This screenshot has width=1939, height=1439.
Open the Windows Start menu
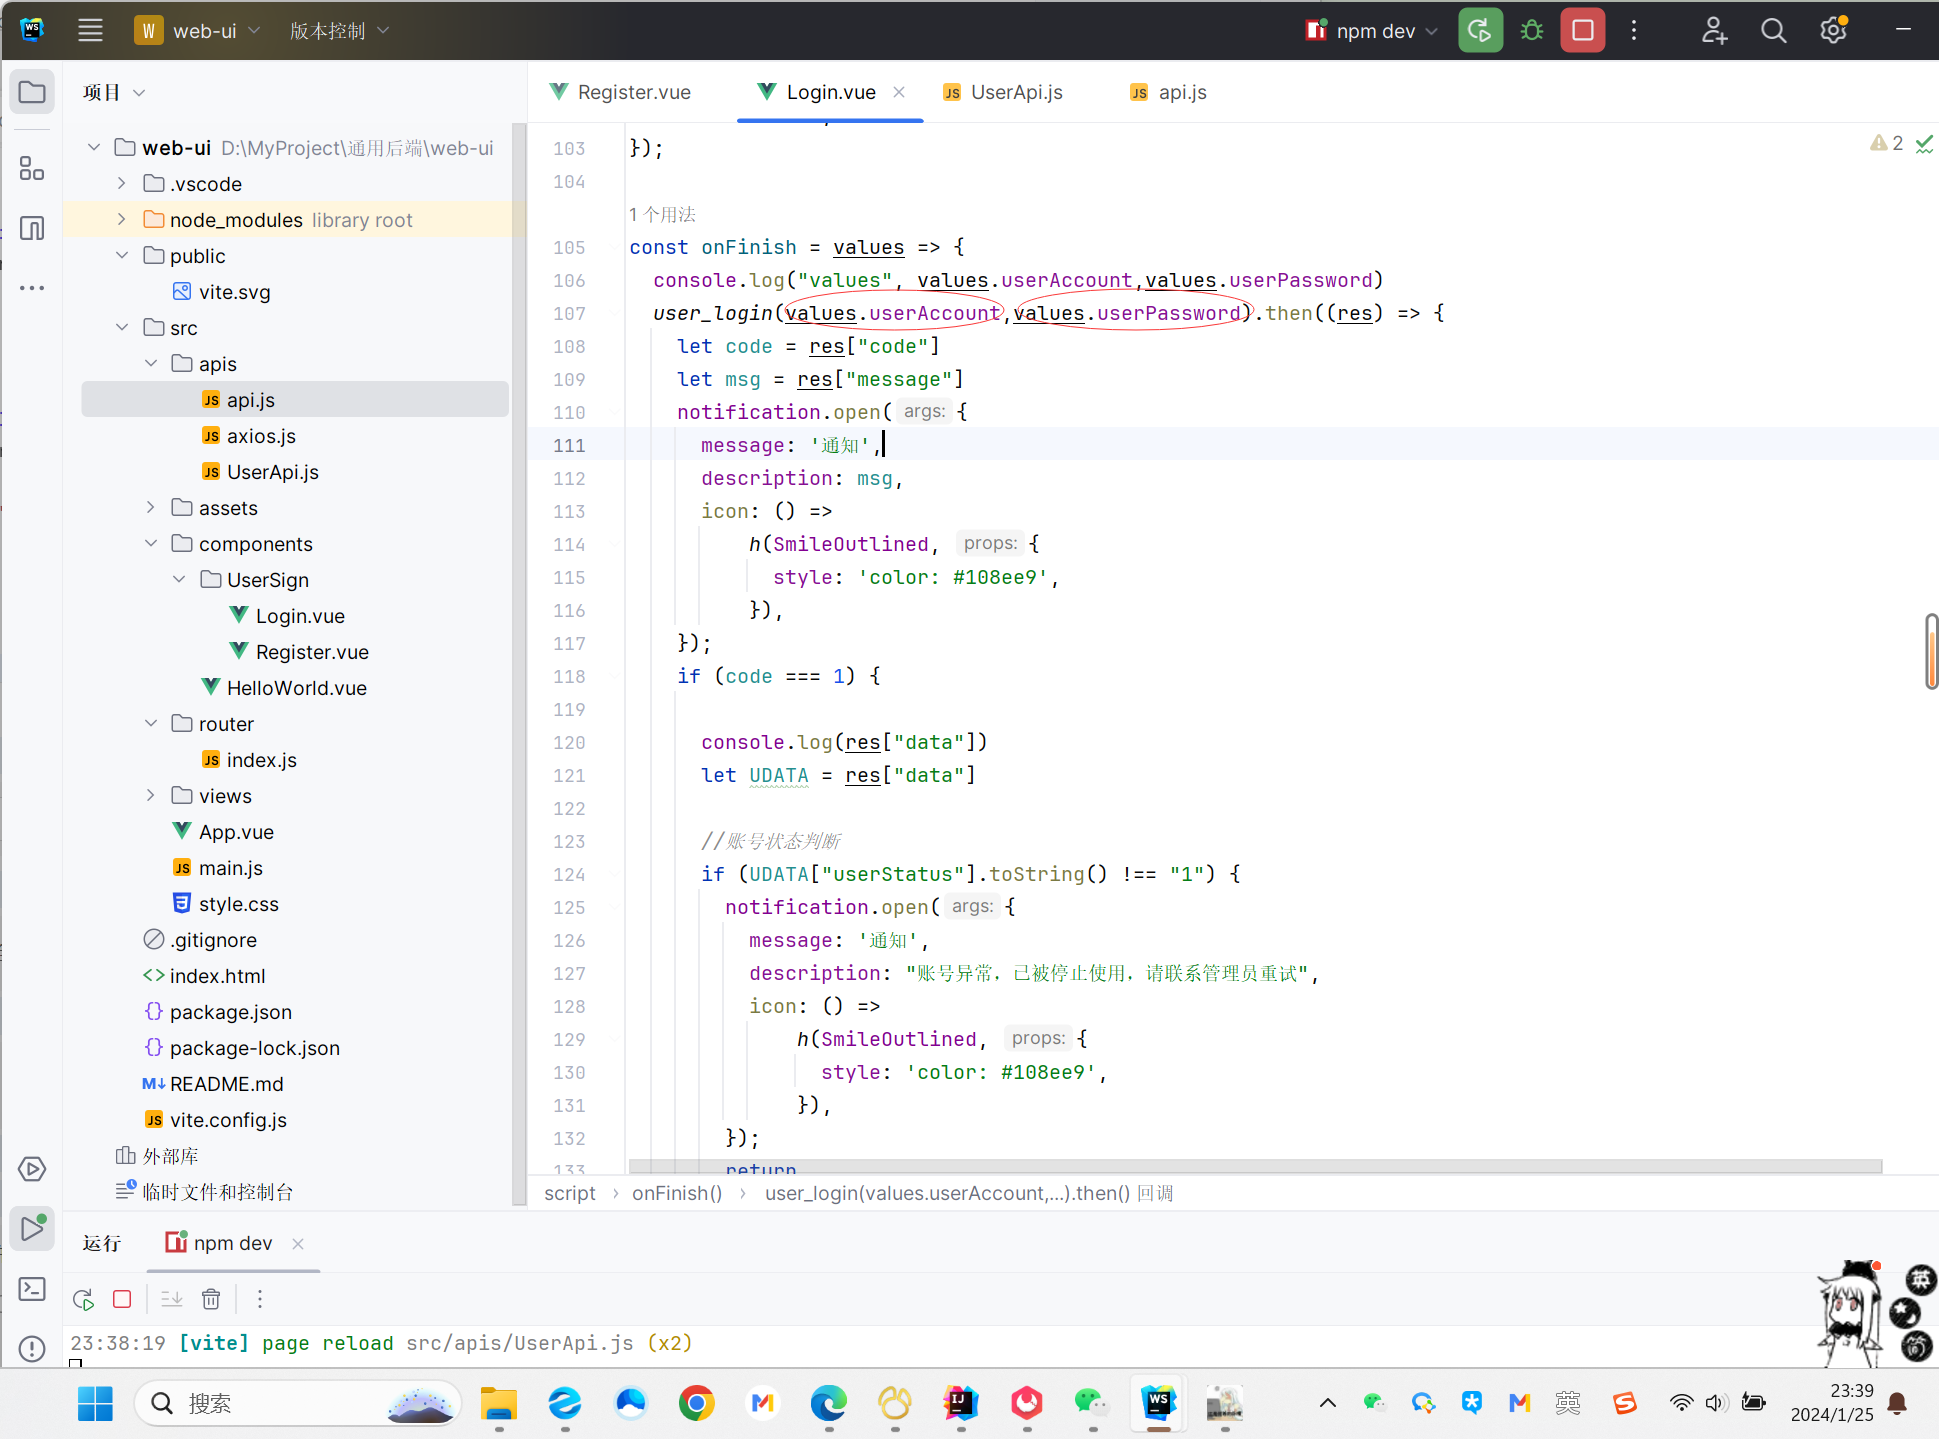click(96, 1404)
